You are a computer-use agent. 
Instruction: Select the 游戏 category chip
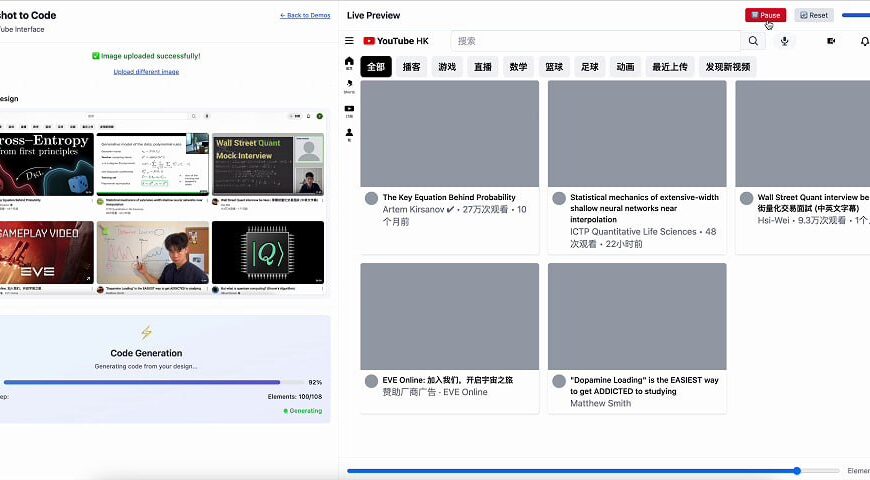[447, 67]
